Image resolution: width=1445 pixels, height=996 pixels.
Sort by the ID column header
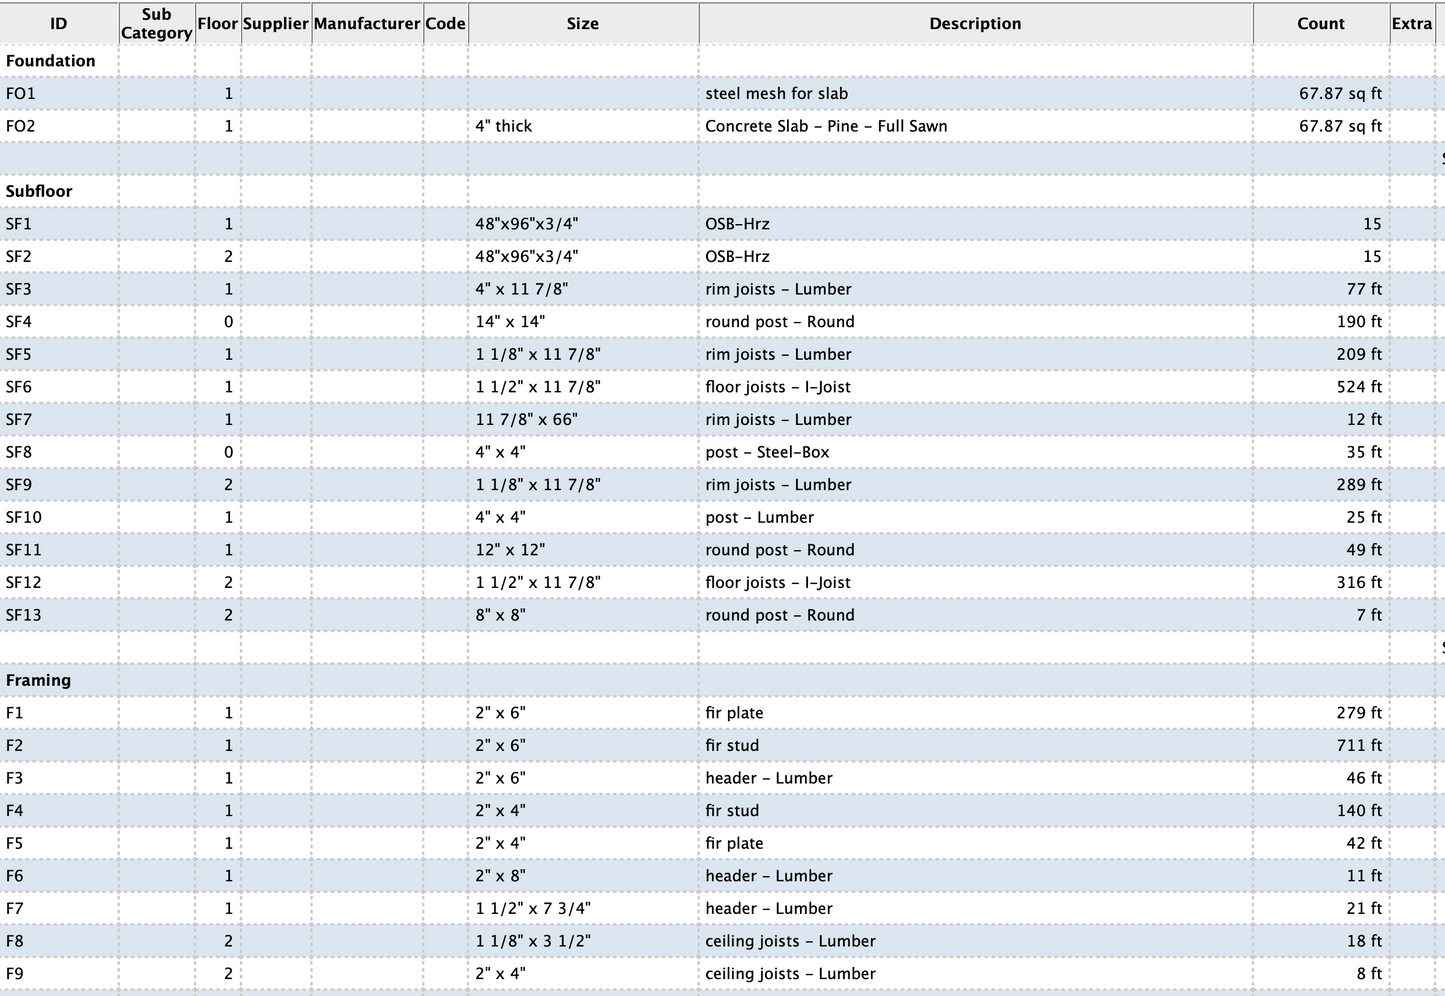click(x=59, y=24)
